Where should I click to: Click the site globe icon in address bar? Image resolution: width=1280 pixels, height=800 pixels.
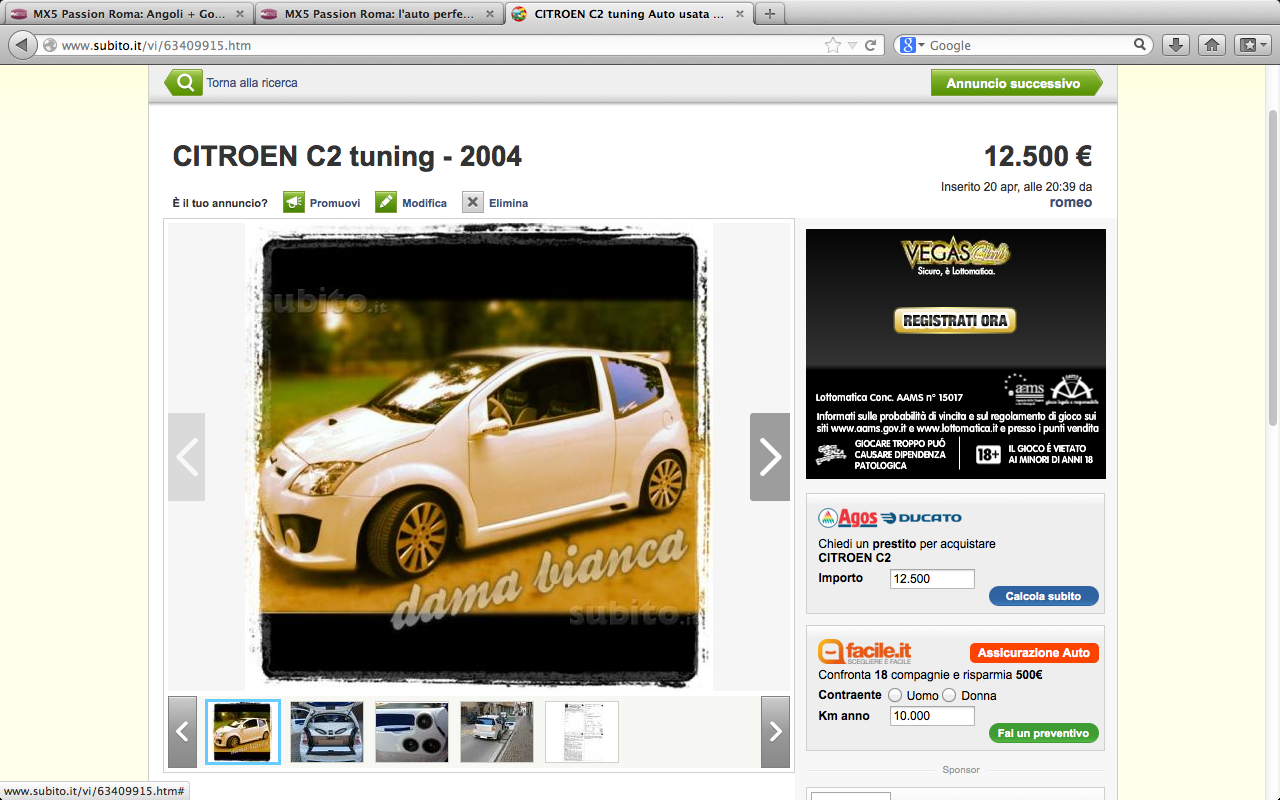(x=50, y=45)
